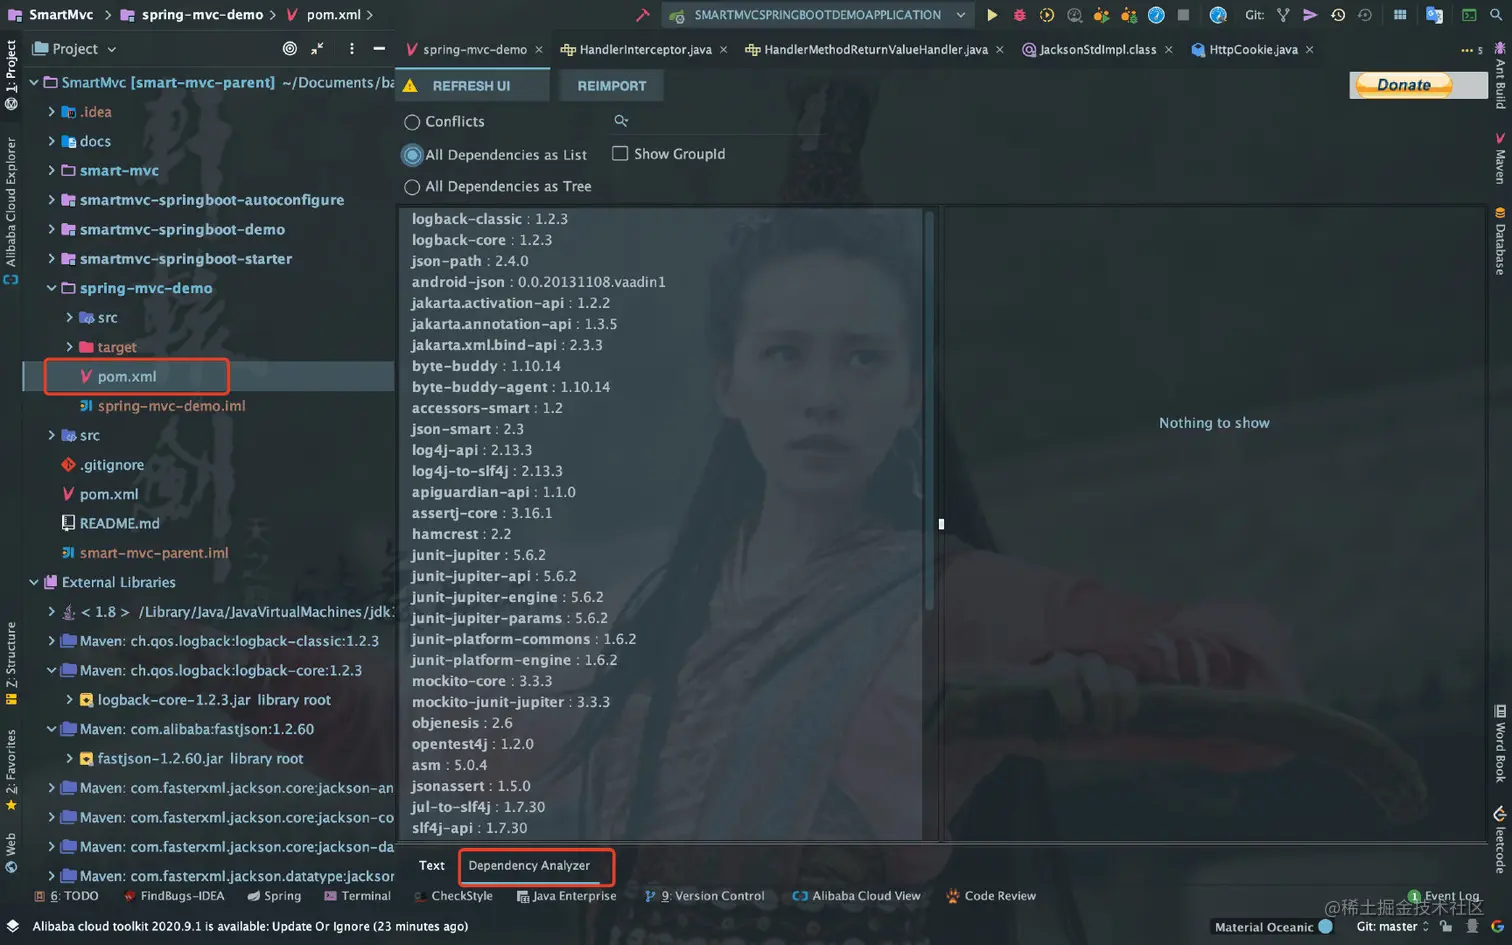Open the terminal icon in top toolbar
Image resolution: width=1512 pixels, height=945 pixels.
point(1469,15)
